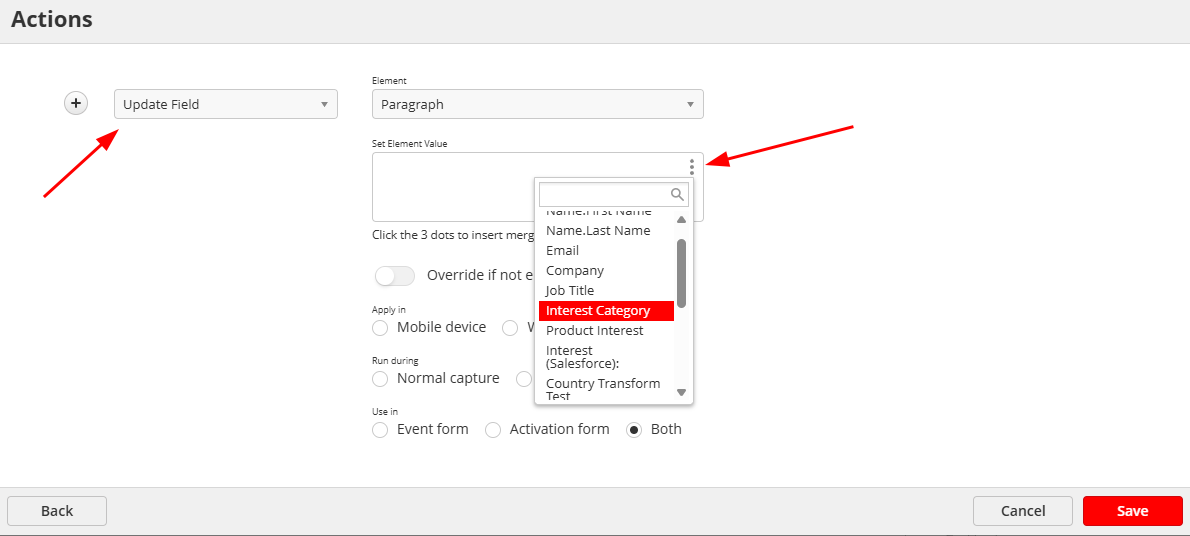Choose Country Transform Test from the list
The image size is (1190, 536).
pos(606,389)
